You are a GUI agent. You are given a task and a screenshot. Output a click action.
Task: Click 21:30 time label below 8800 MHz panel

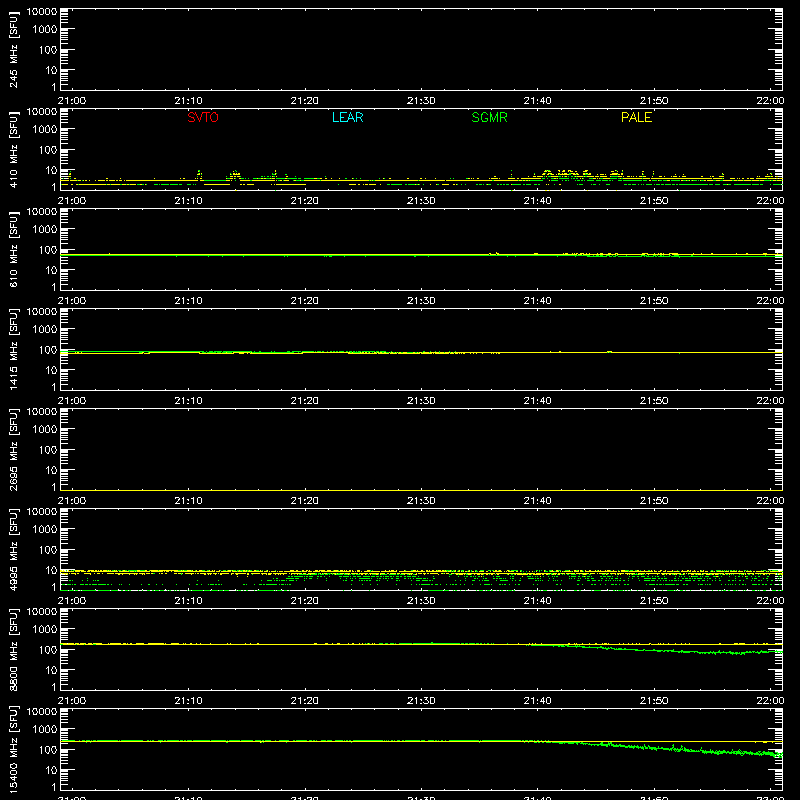pyautogui.click(x=421, y=701)
